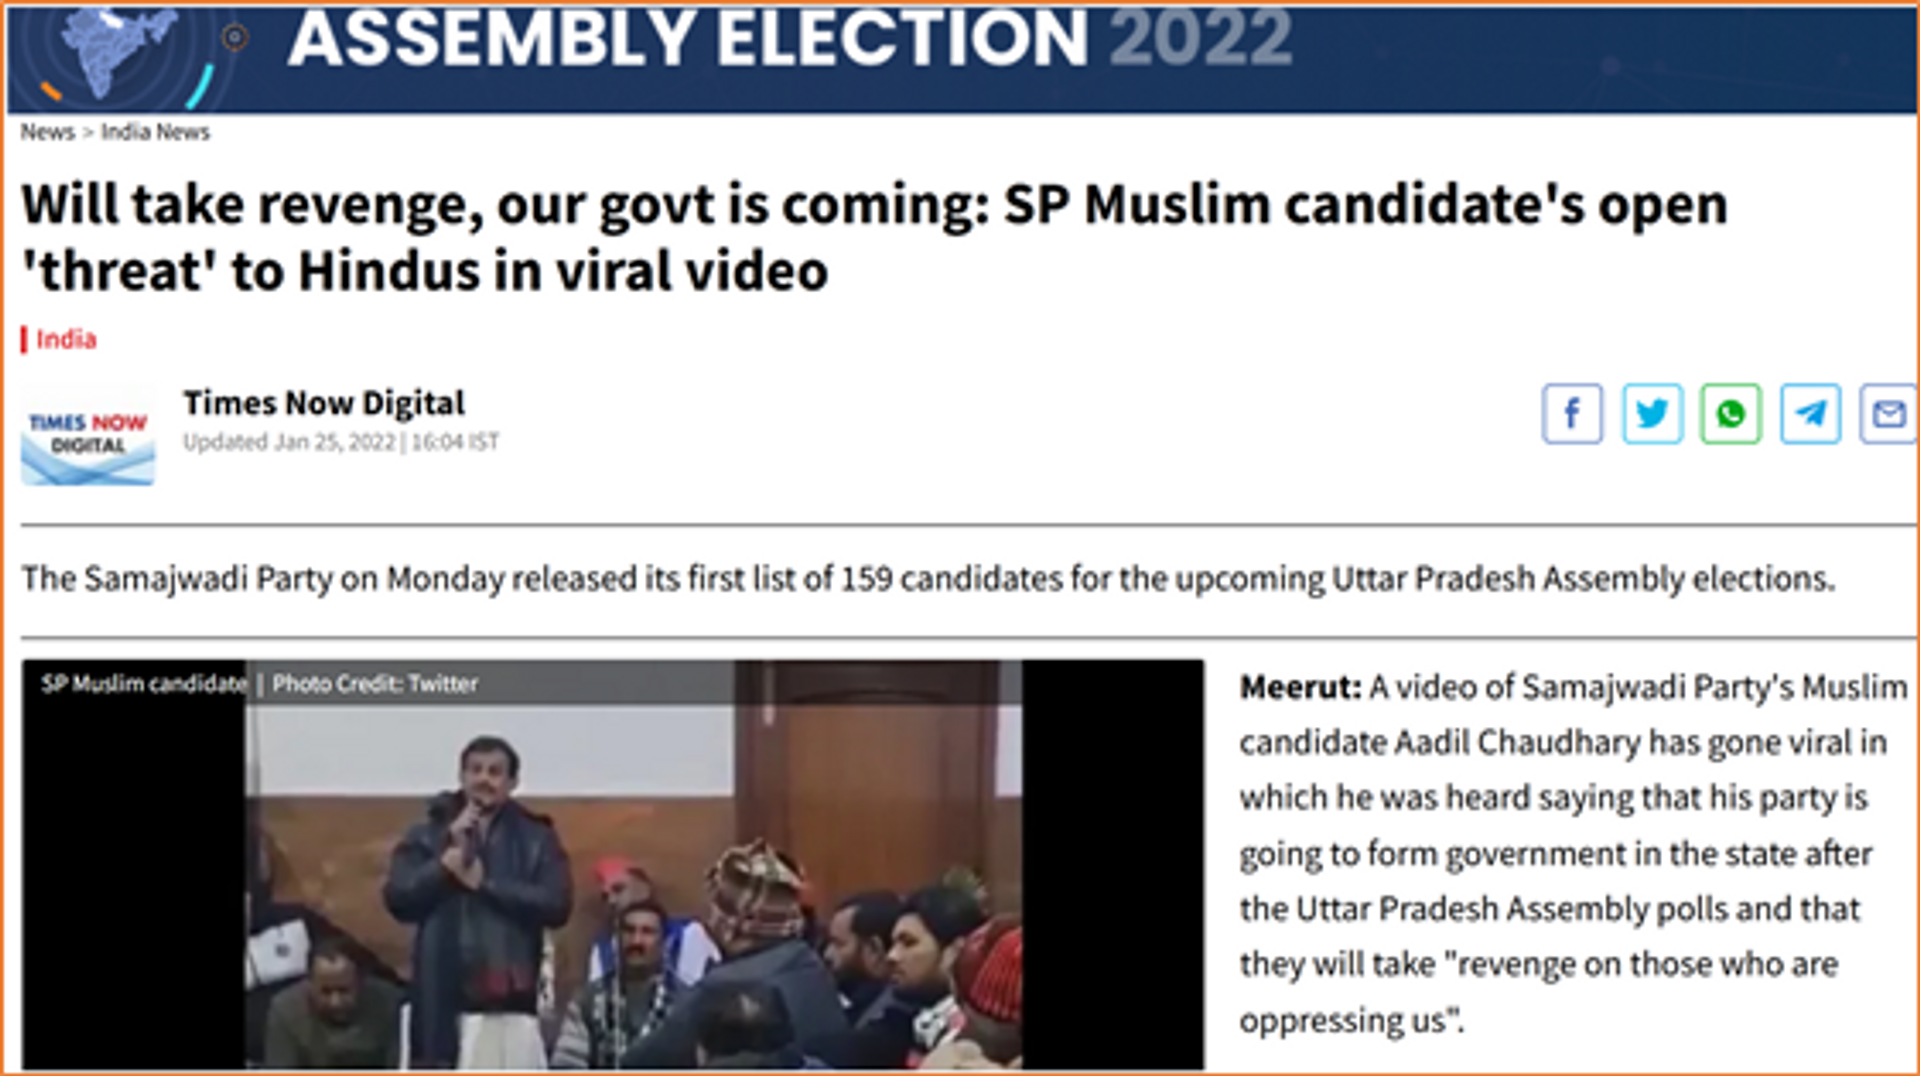Open Times Now Digital author name
This screenshot has height=1076, width=1920.
click(324, 403)
